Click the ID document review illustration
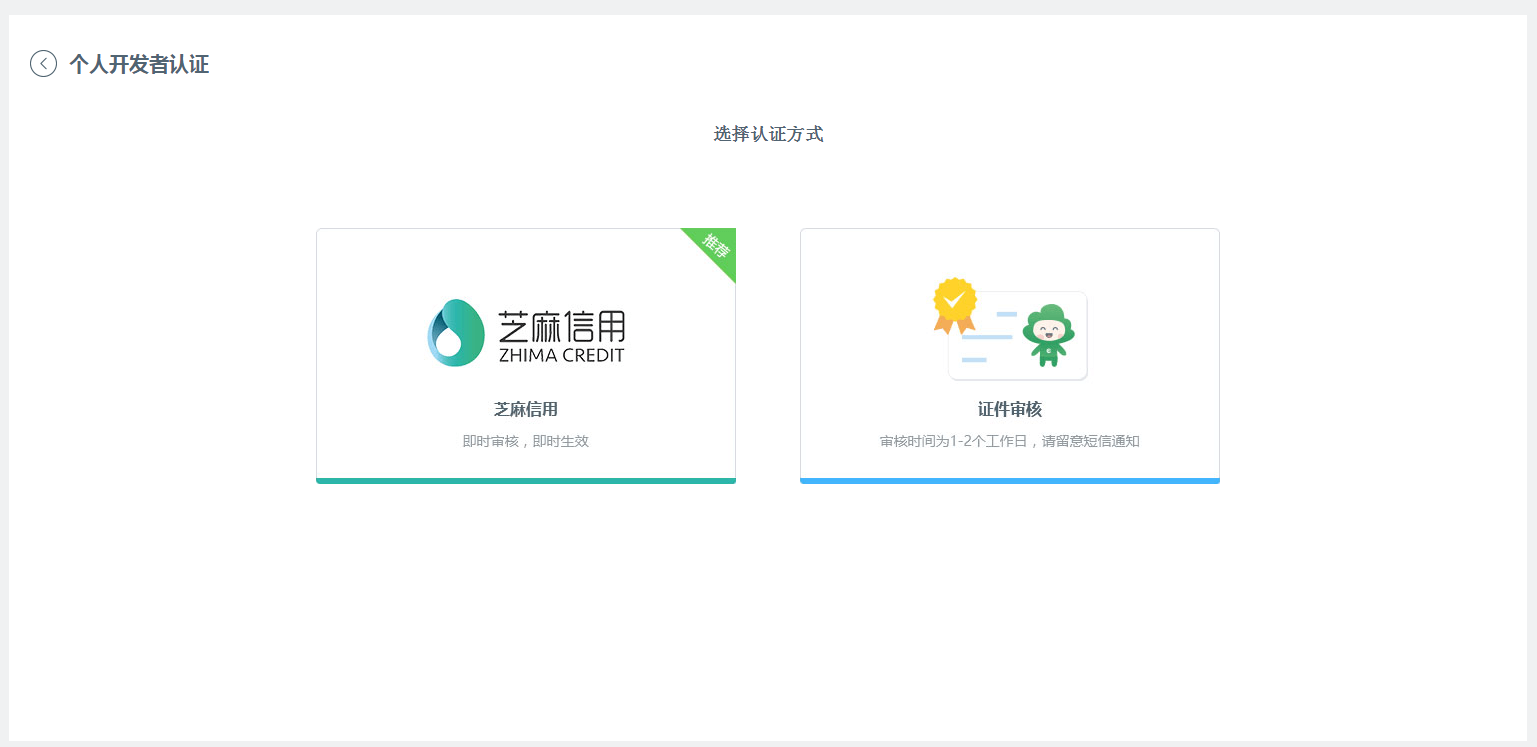 [1010, 329]
